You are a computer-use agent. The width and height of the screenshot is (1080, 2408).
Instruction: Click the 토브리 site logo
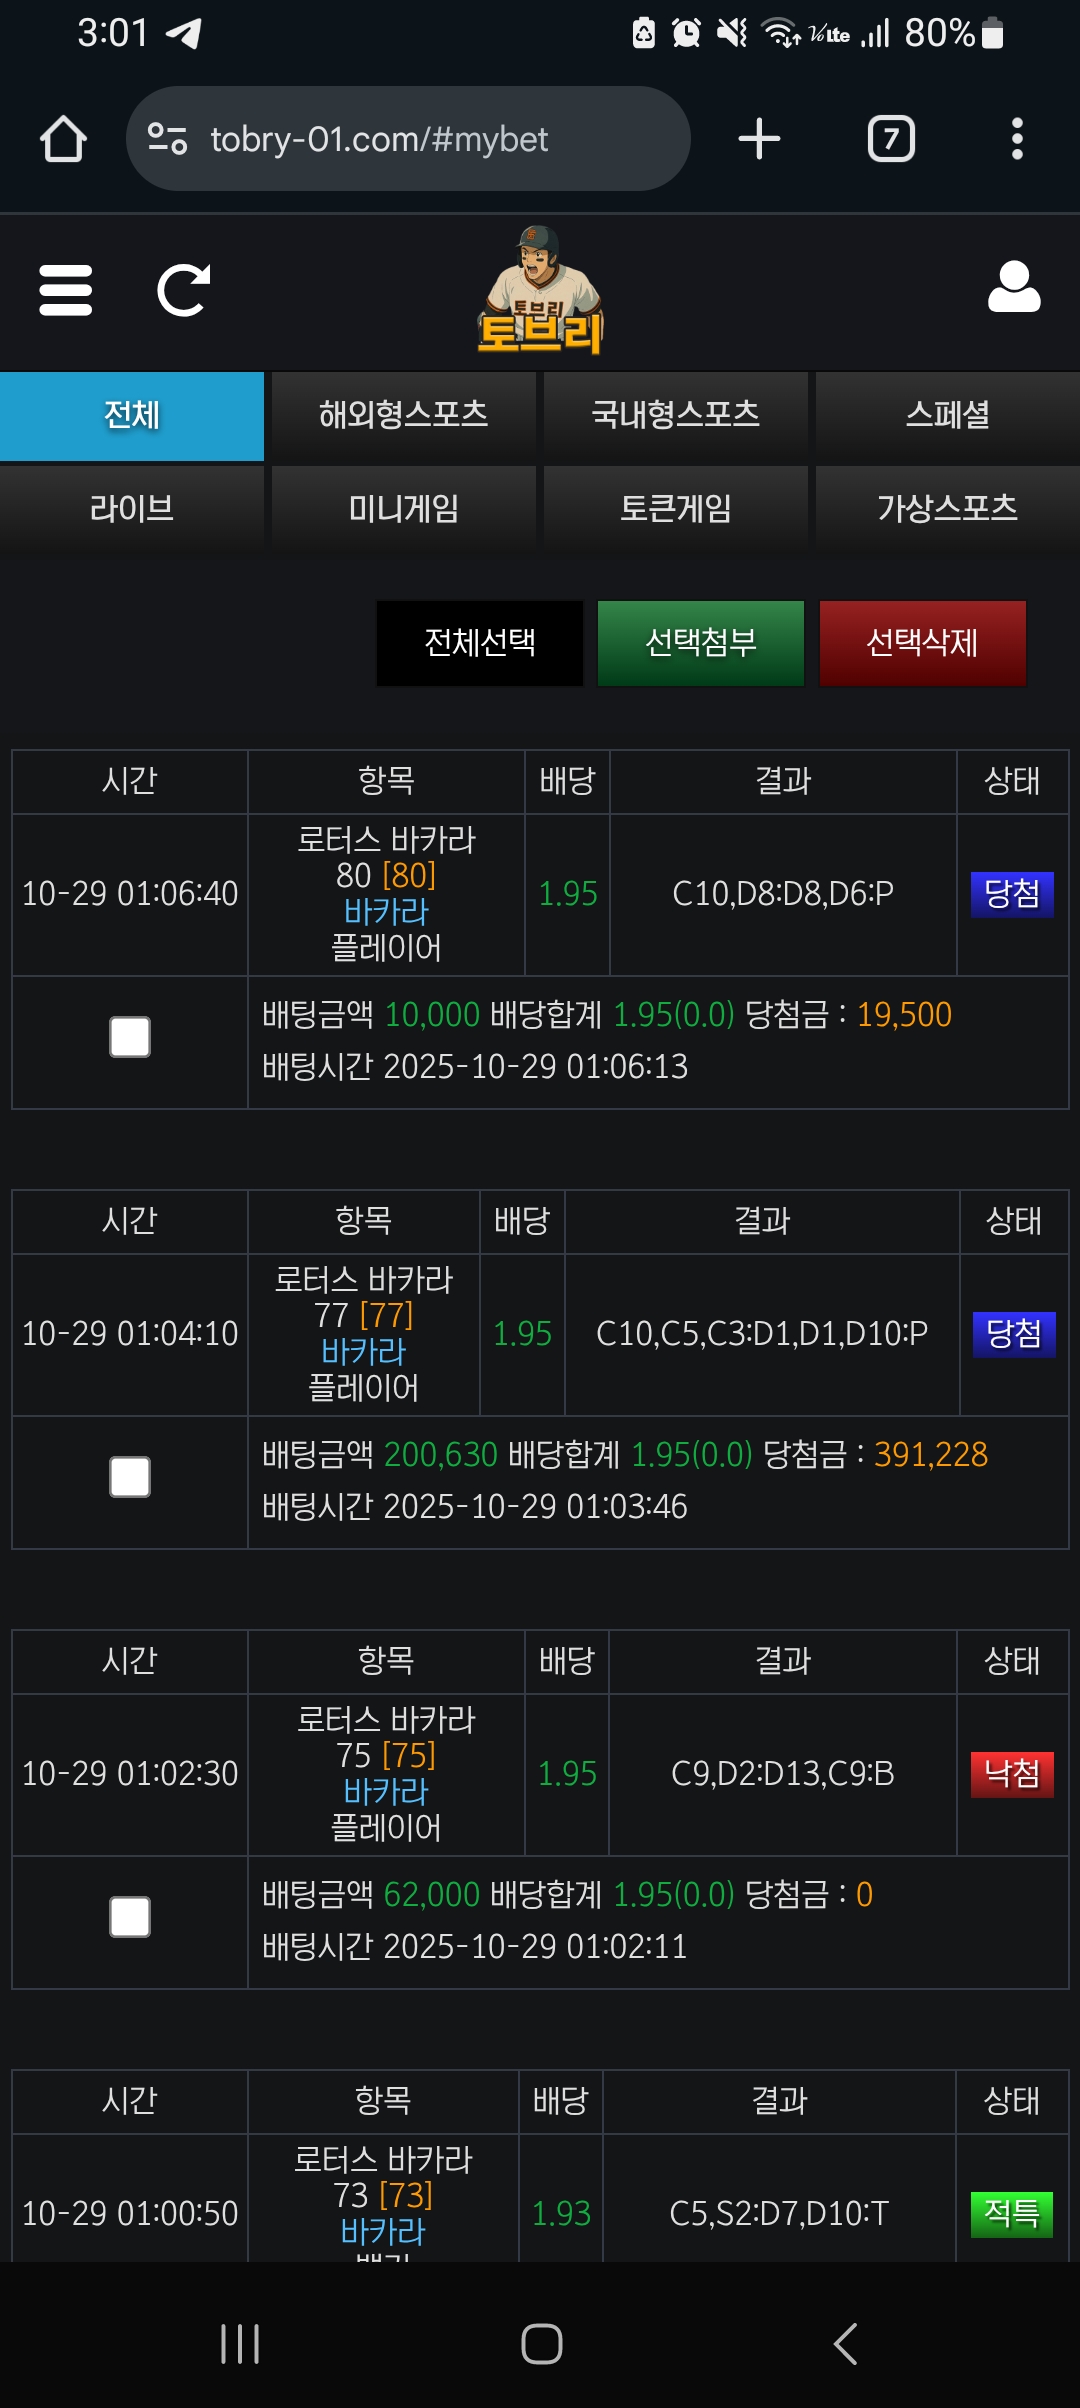pyautogui.click(x=541, y=292)
